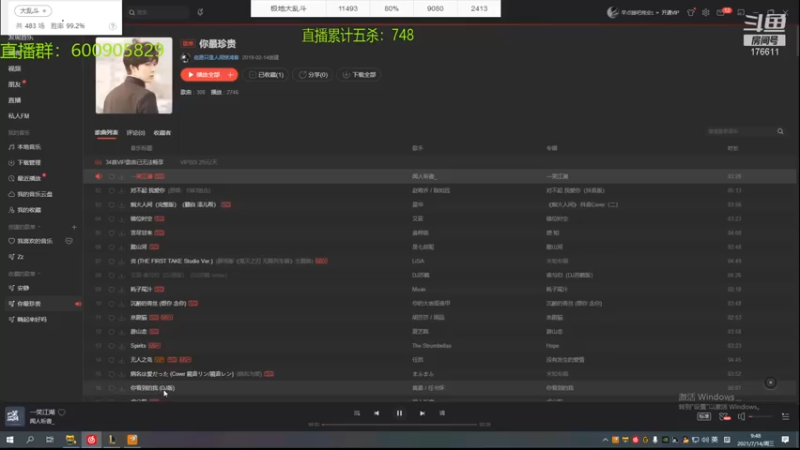Image resolution: width=800 pixels, height=450 pixels.
Task: Toggle heart on the highlighted playing row
Action: 111,177
